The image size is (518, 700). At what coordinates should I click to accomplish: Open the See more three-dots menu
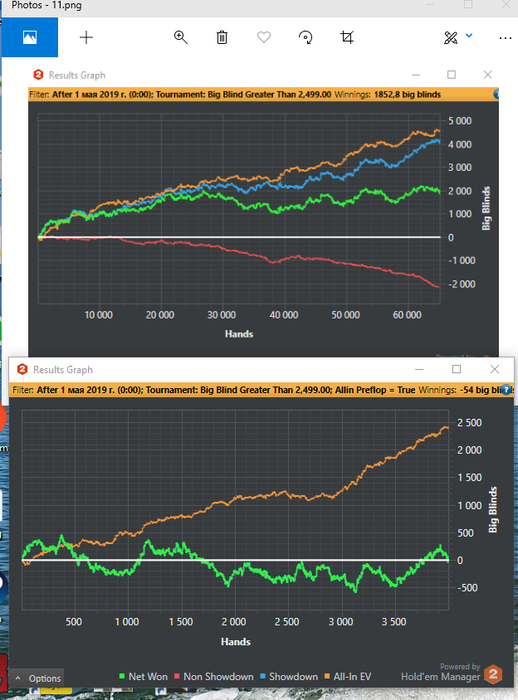pyautogui.click(x=505, y=38)
